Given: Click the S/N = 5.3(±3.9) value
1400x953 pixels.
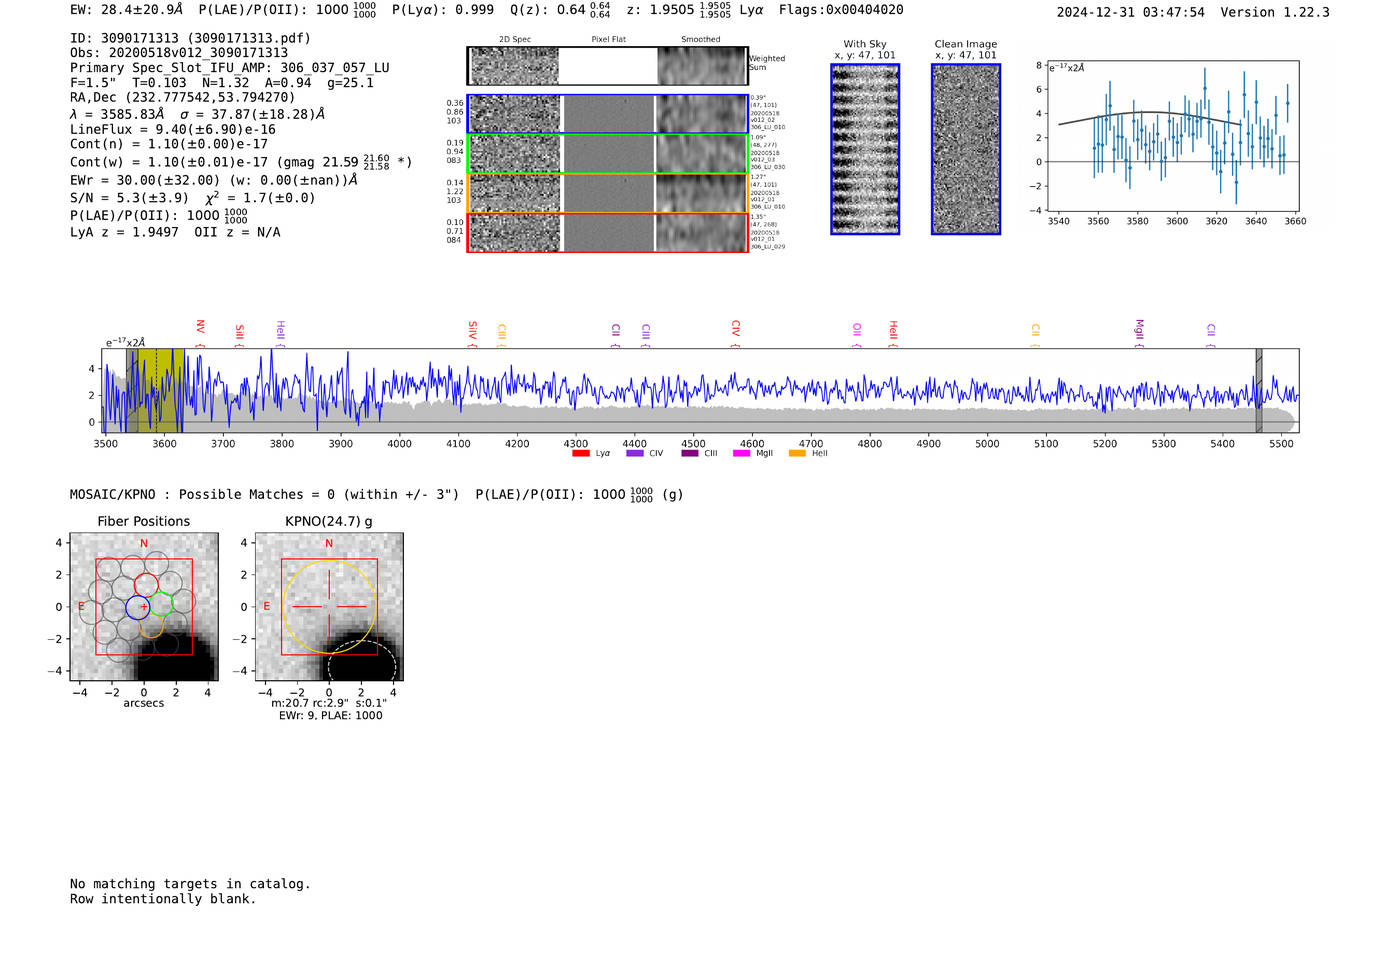Looking at the screenshot, I should [x=129, y=198].
